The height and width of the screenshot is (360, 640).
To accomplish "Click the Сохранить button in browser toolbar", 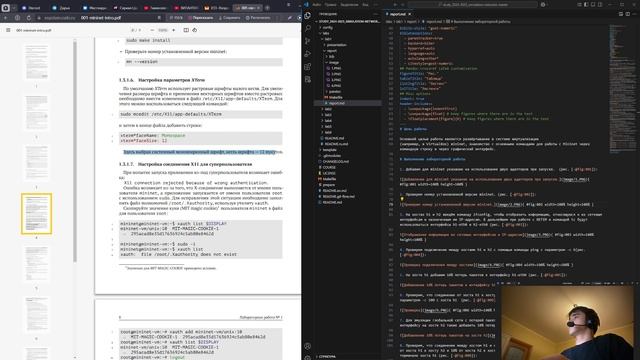I will click(229, 18).
